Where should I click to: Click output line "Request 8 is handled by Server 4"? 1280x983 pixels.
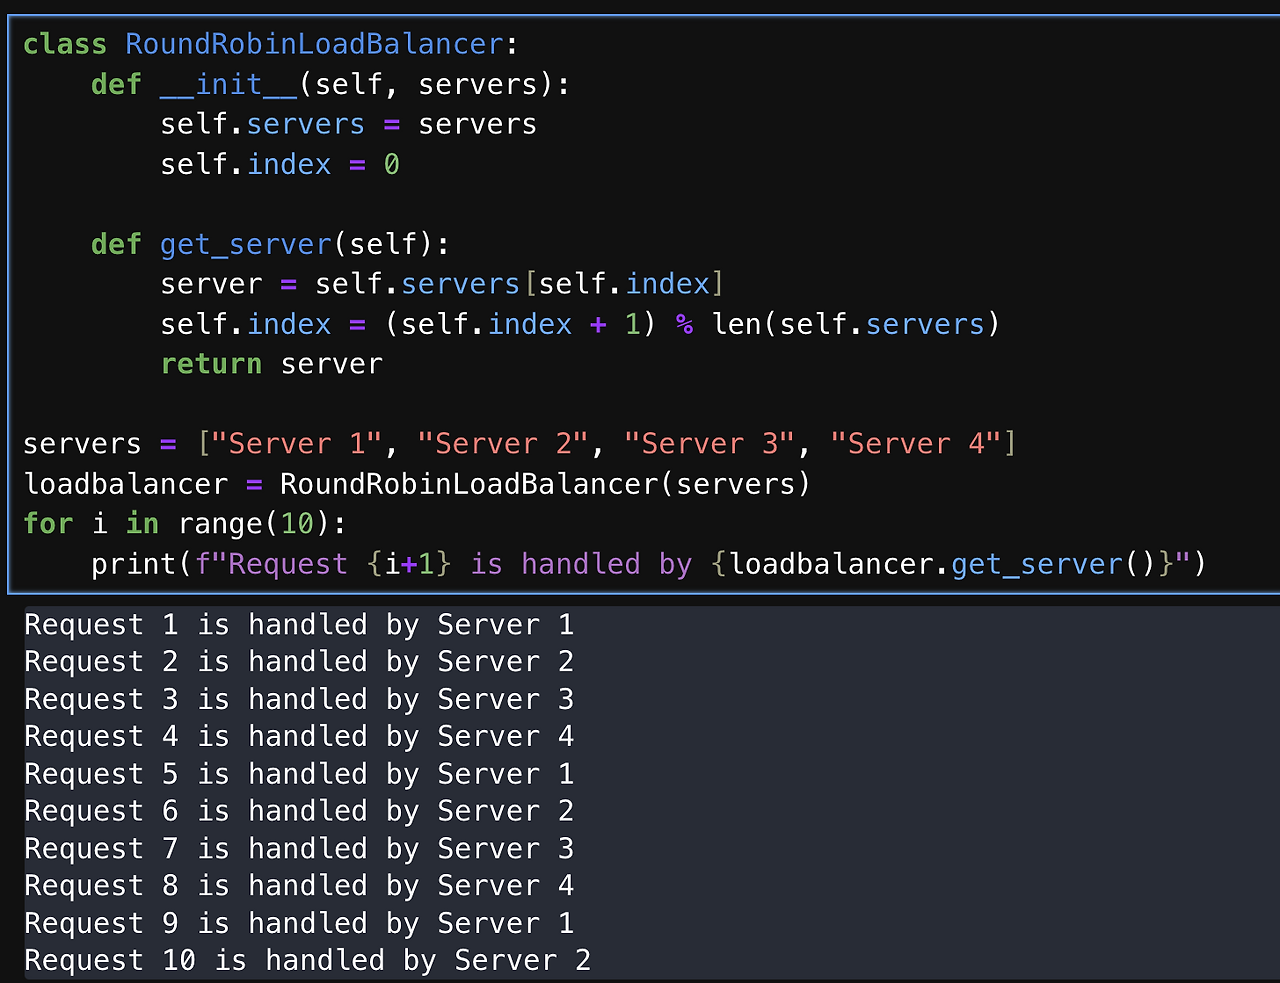coord(299,886)
